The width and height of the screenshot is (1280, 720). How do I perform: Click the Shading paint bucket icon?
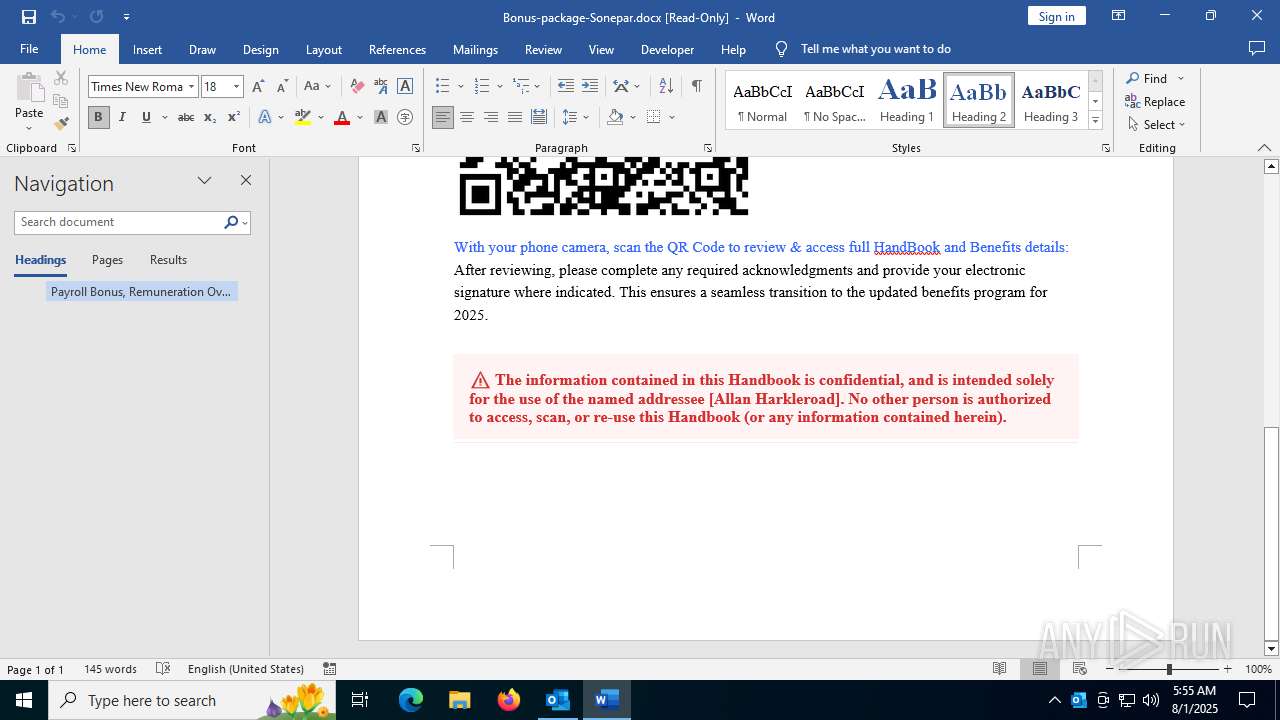(x=616, y=117)
